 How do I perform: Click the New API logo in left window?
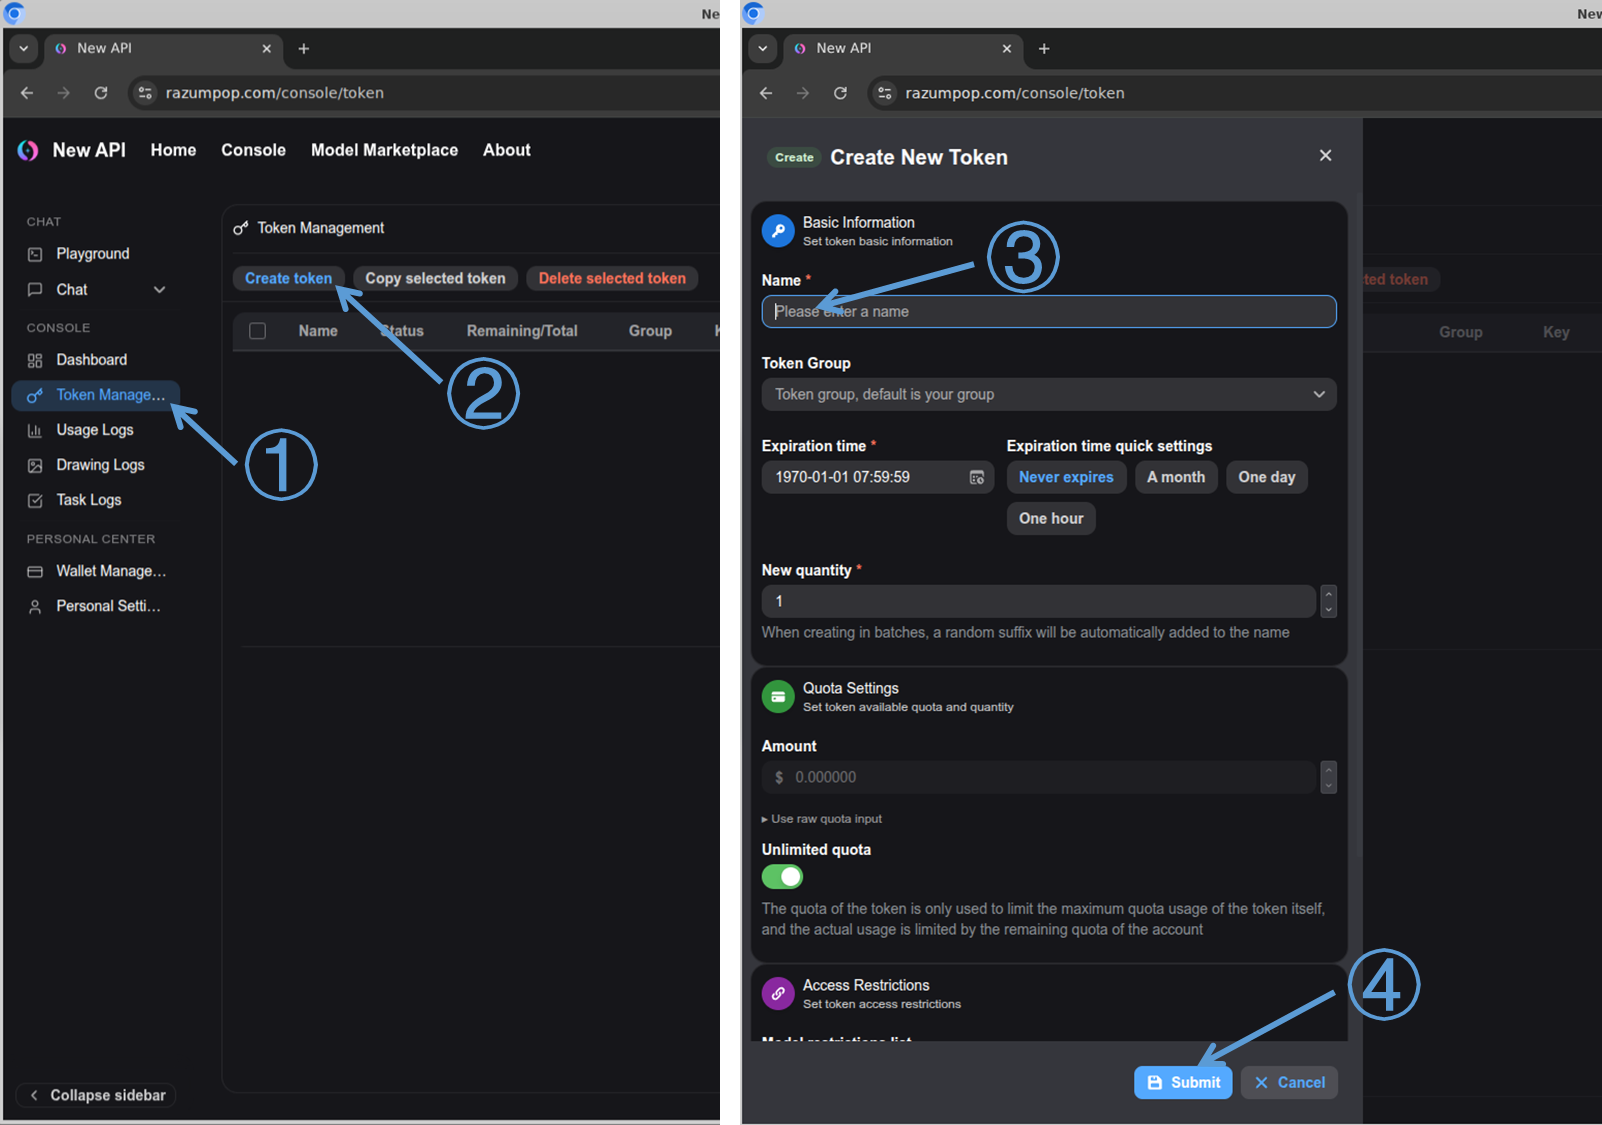click(28, 150)
